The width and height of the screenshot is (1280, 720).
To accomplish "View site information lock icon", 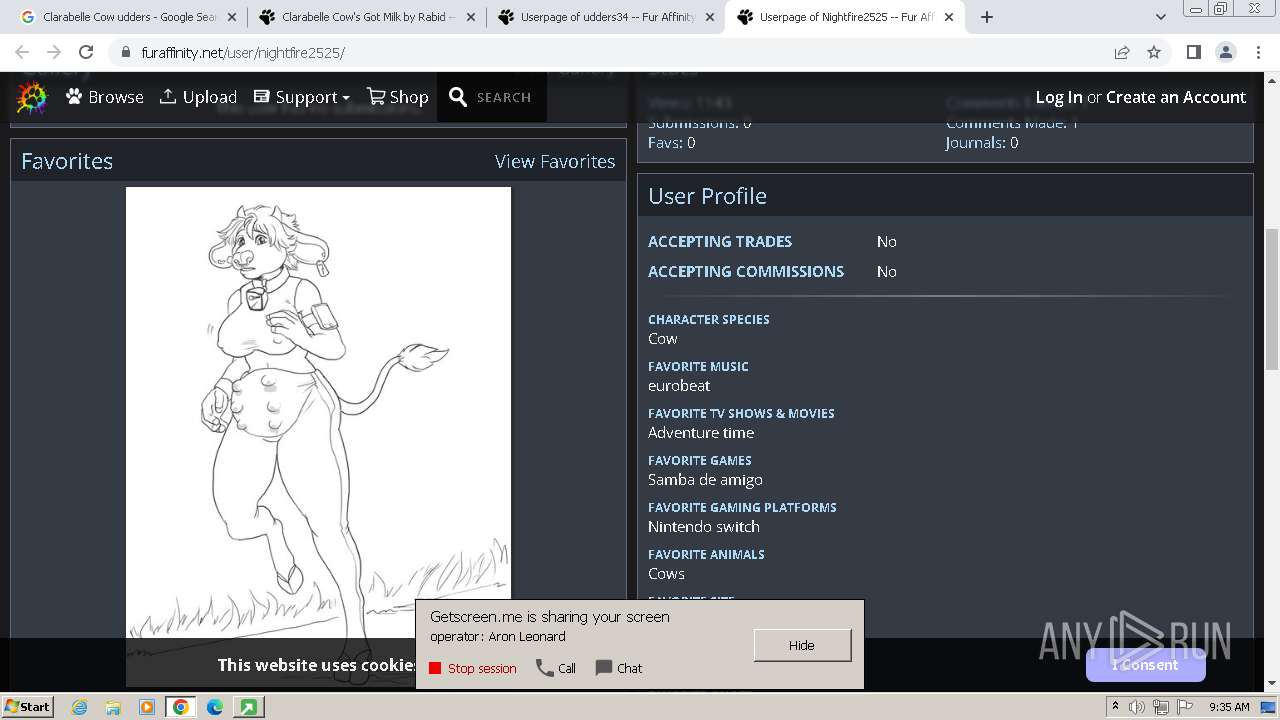I will pos(124,52).
